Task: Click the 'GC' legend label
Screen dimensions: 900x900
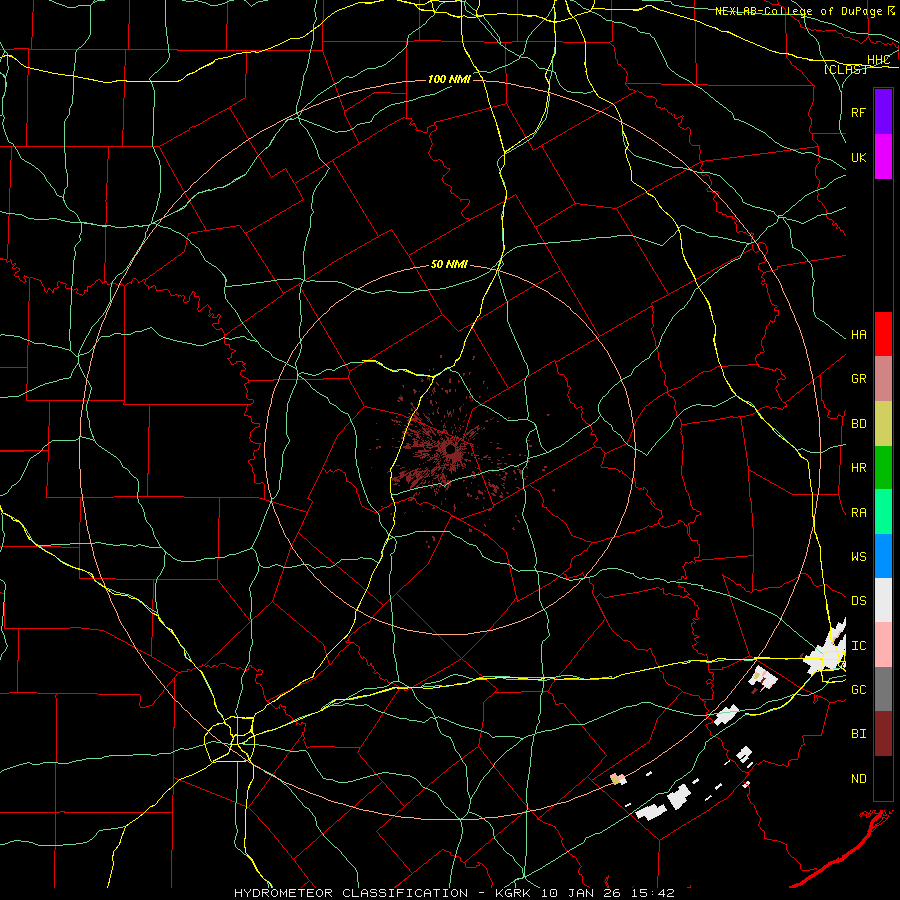Action: (x=858, y=690)
